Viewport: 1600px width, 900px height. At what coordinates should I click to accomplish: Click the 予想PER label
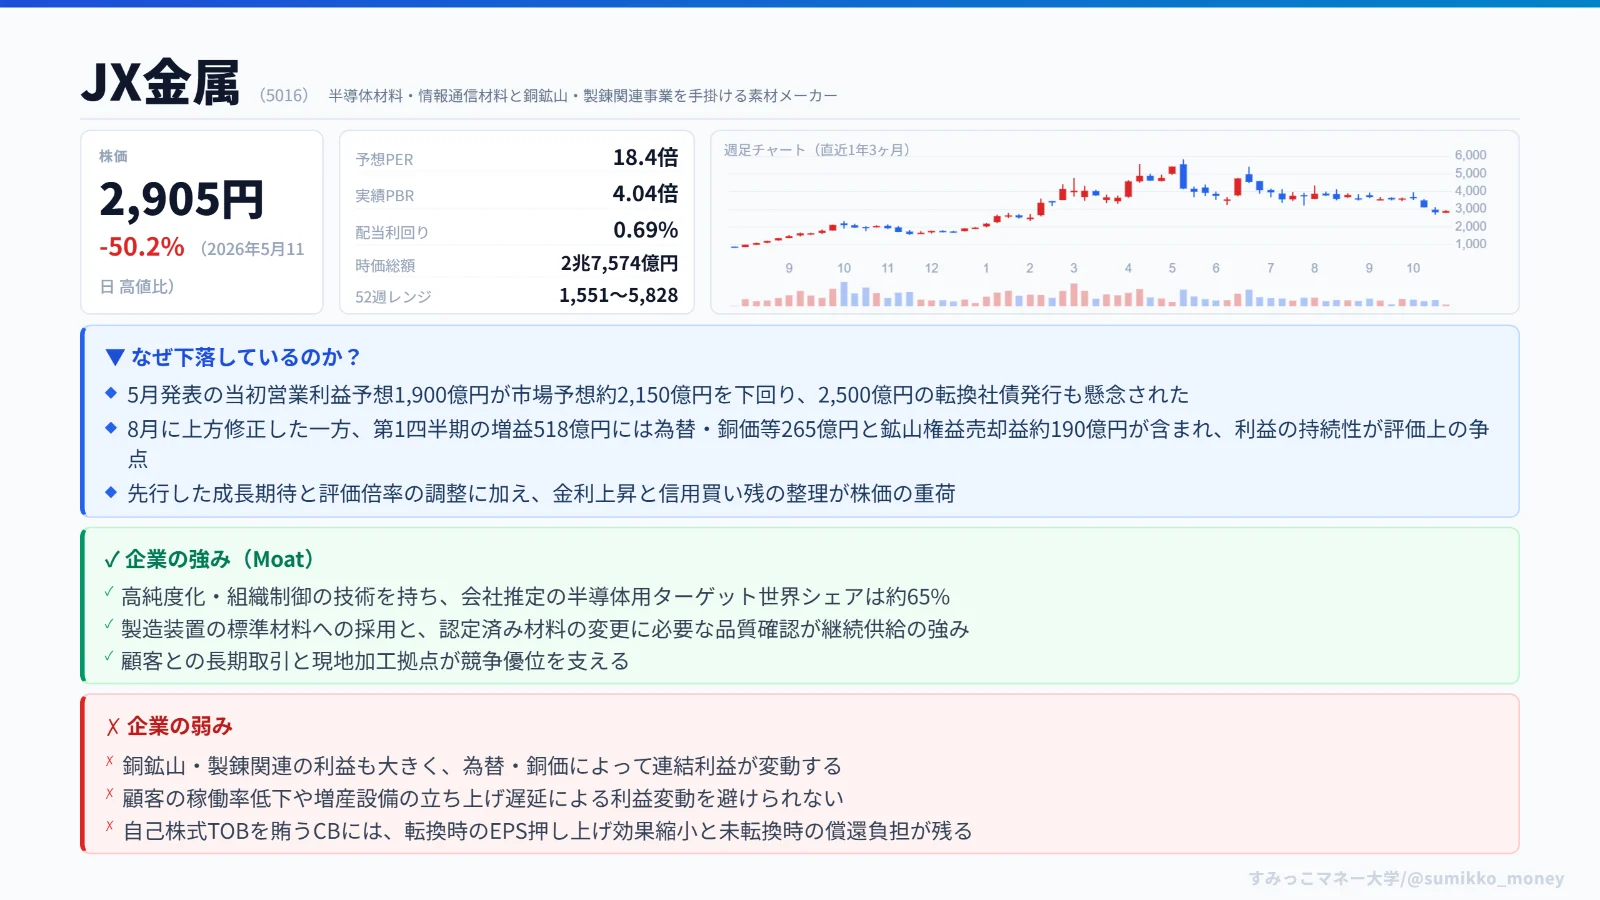point(384,160)
